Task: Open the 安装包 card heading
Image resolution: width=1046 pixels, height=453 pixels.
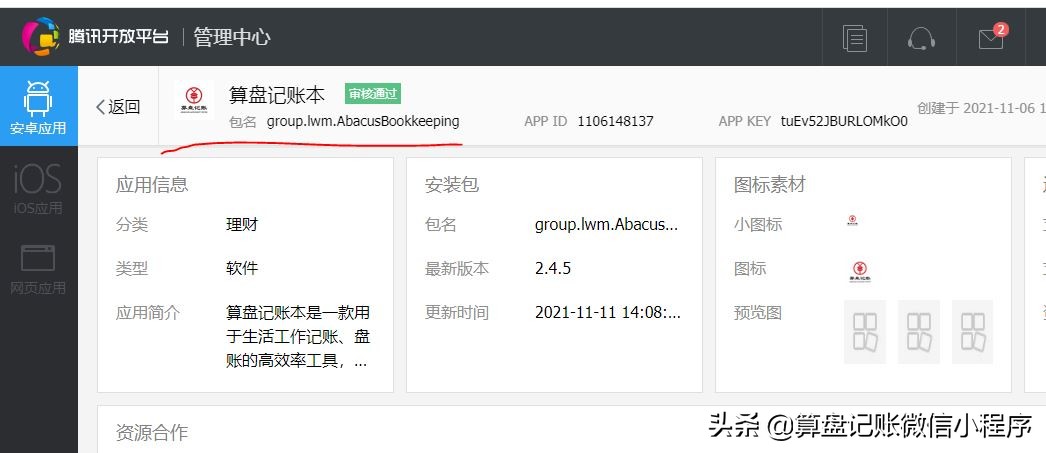Action: coord(452,184)
